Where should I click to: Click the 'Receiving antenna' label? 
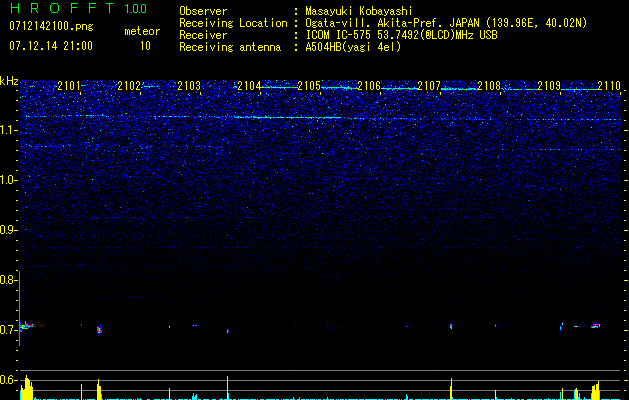click(x=230, y=47)
